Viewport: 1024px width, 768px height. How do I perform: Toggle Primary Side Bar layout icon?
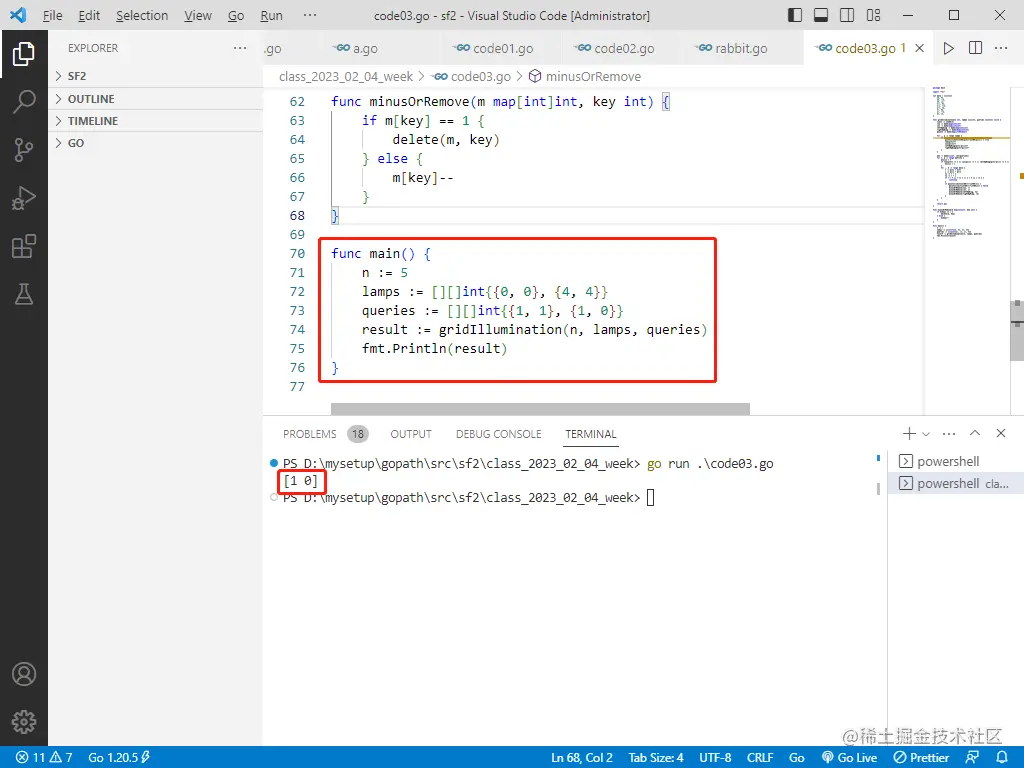795,15
